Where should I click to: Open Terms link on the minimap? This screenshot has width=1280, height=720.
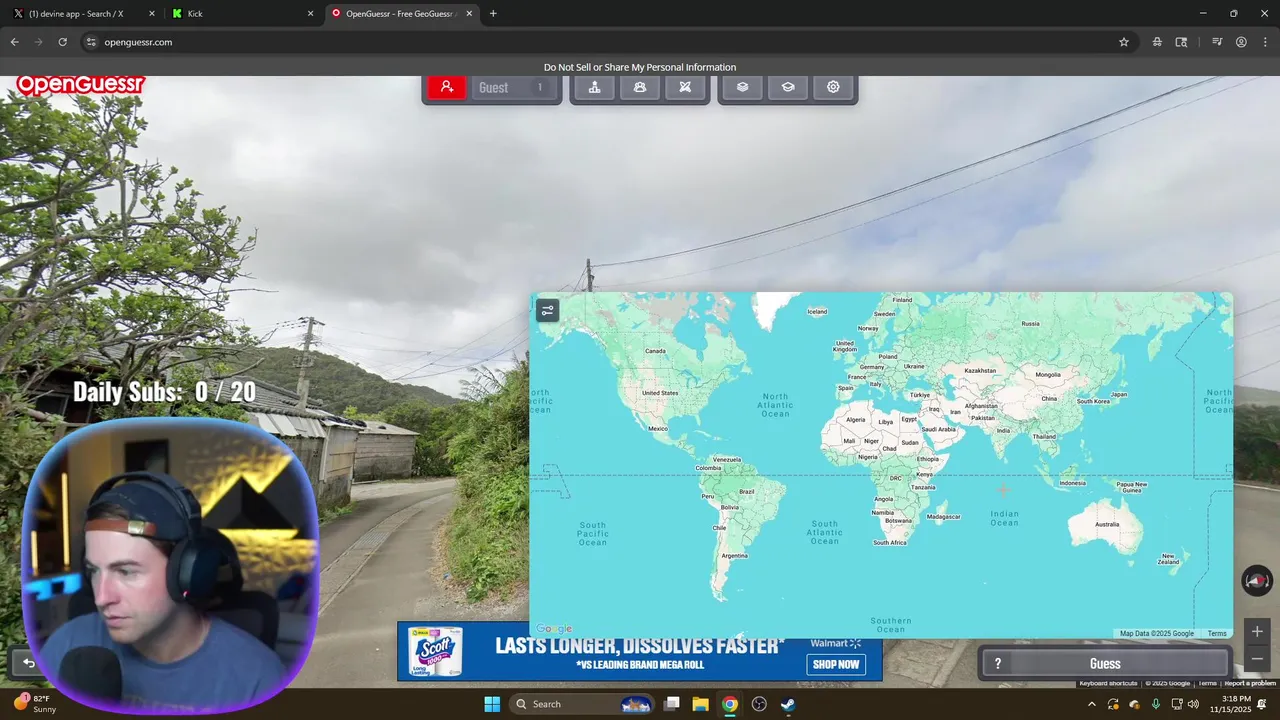tap(1217, 633)
